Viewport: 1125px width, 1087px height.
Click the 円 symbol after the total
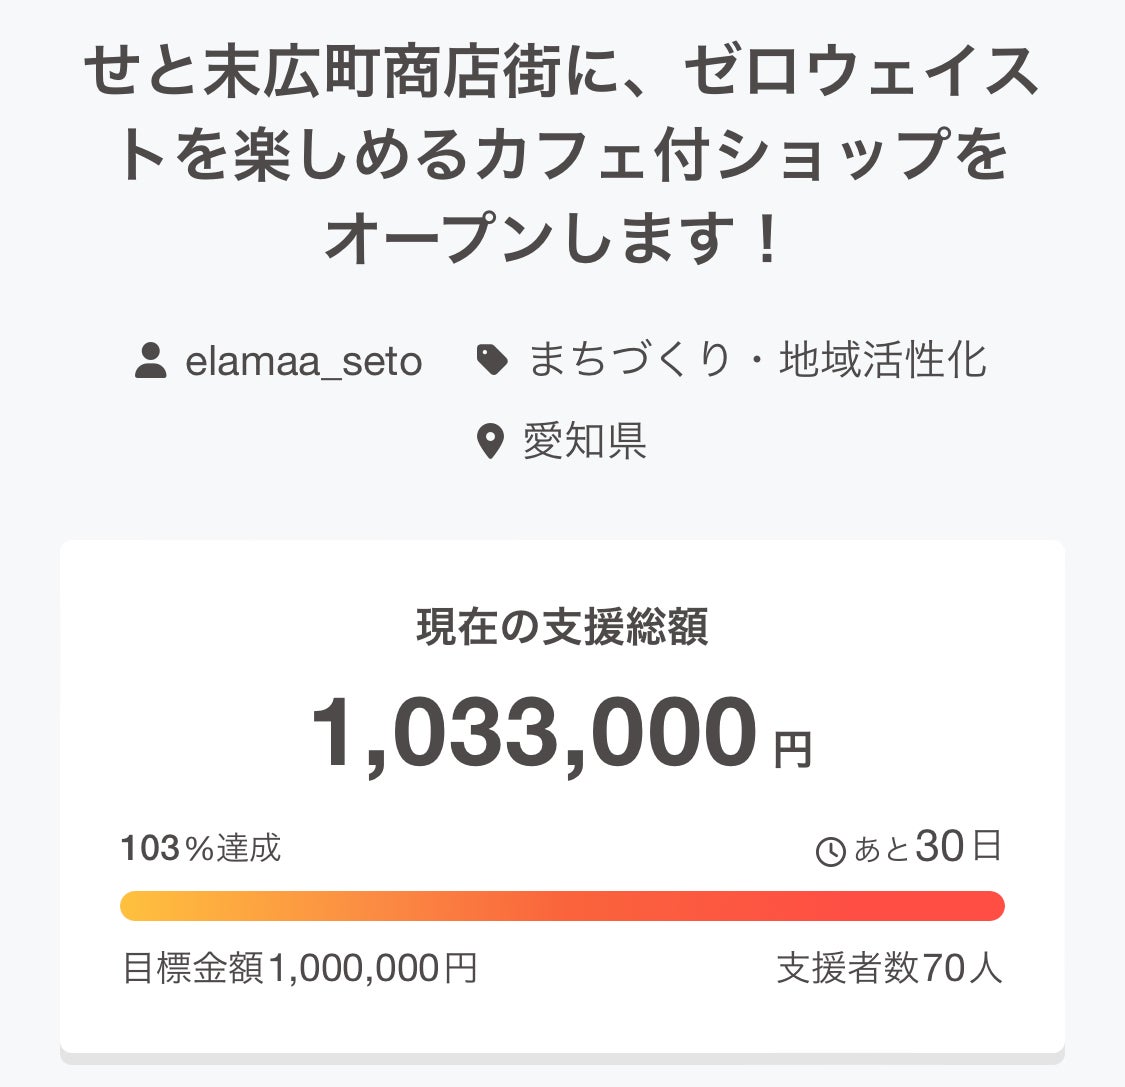click(792, 749)
